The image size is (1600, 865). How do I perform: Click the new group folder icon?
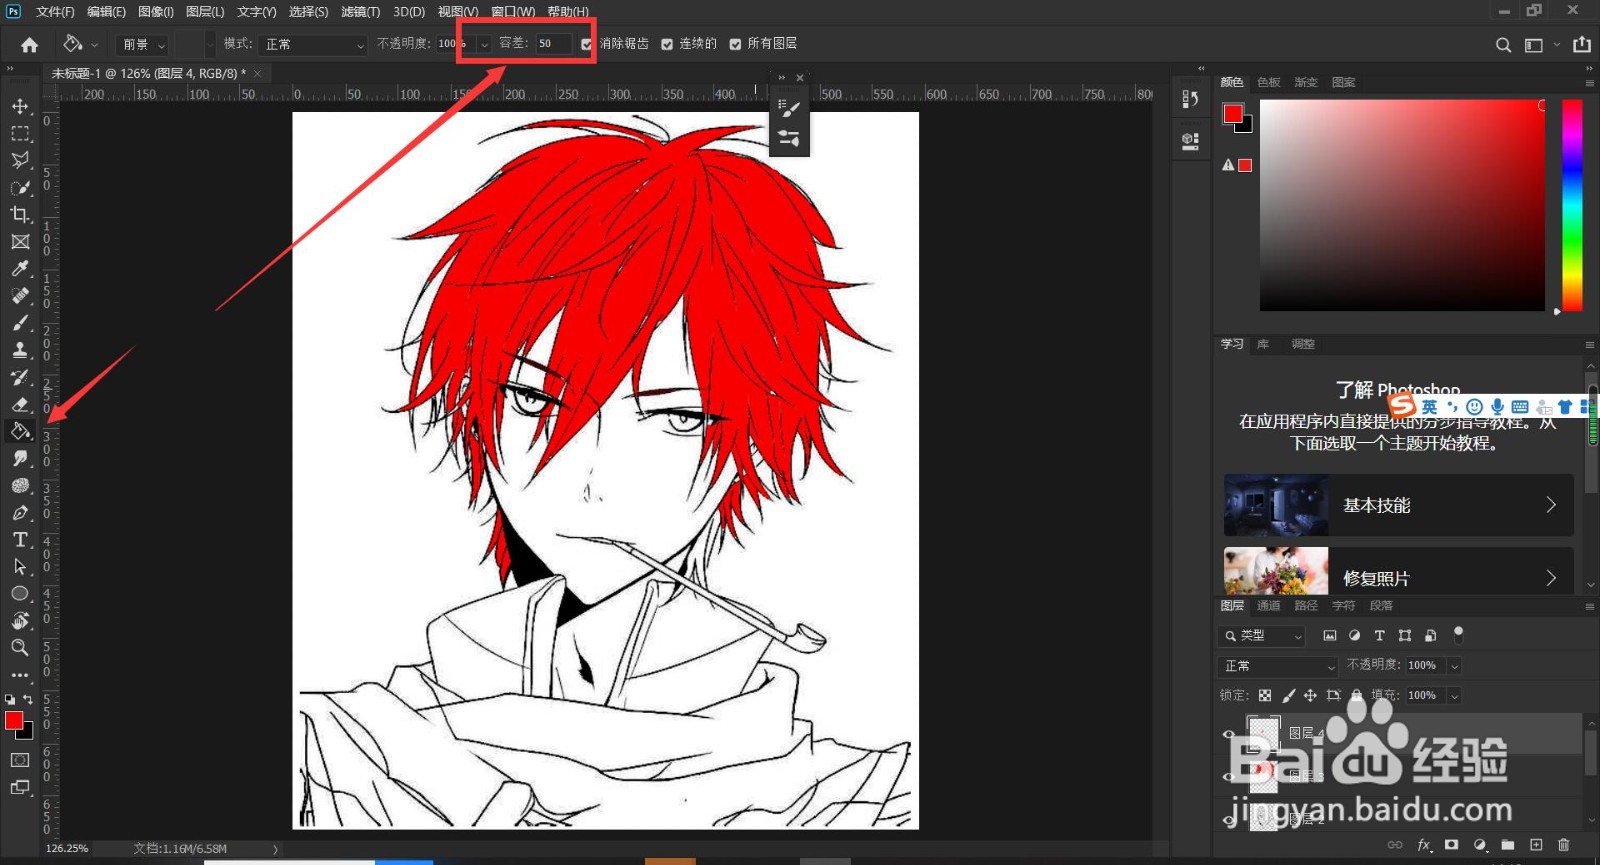1508,845
